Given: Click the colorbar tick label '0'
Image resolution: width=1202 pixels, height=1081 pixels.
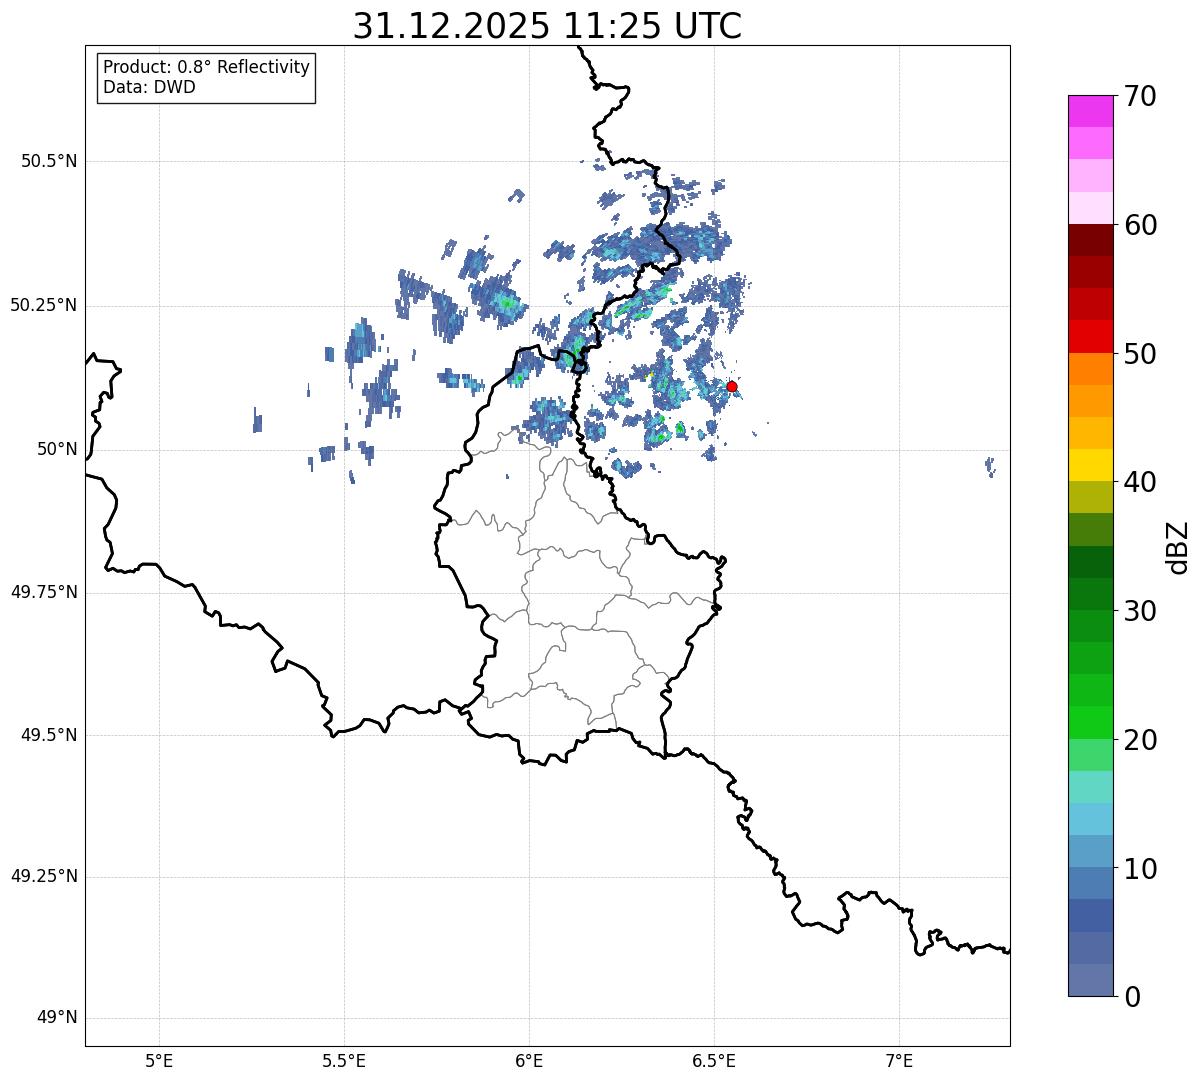Looking at the screenshot, I should tap(1133, 997).
